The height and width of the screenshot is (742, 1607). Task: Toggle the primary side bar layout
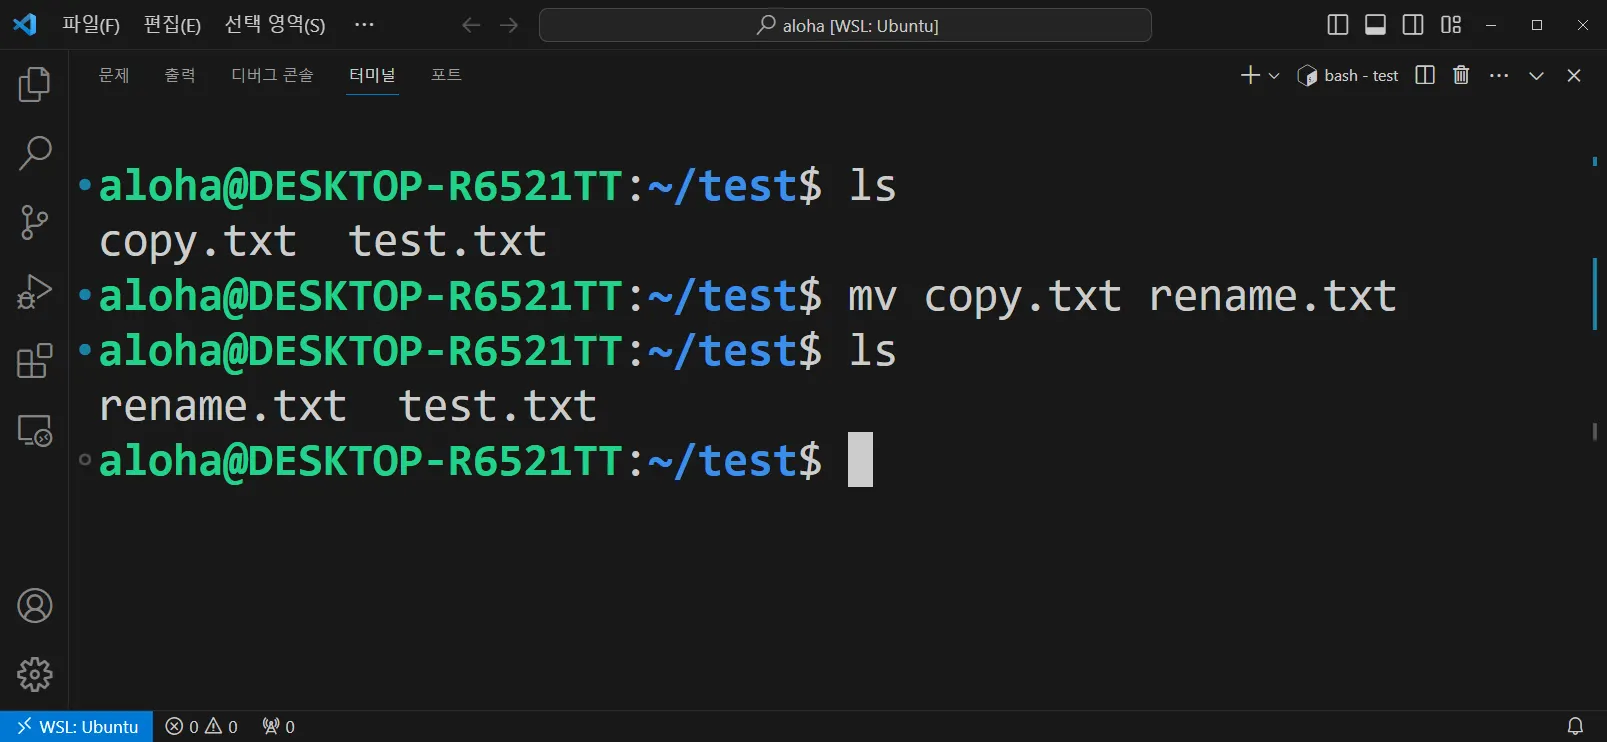[1337, 25]
